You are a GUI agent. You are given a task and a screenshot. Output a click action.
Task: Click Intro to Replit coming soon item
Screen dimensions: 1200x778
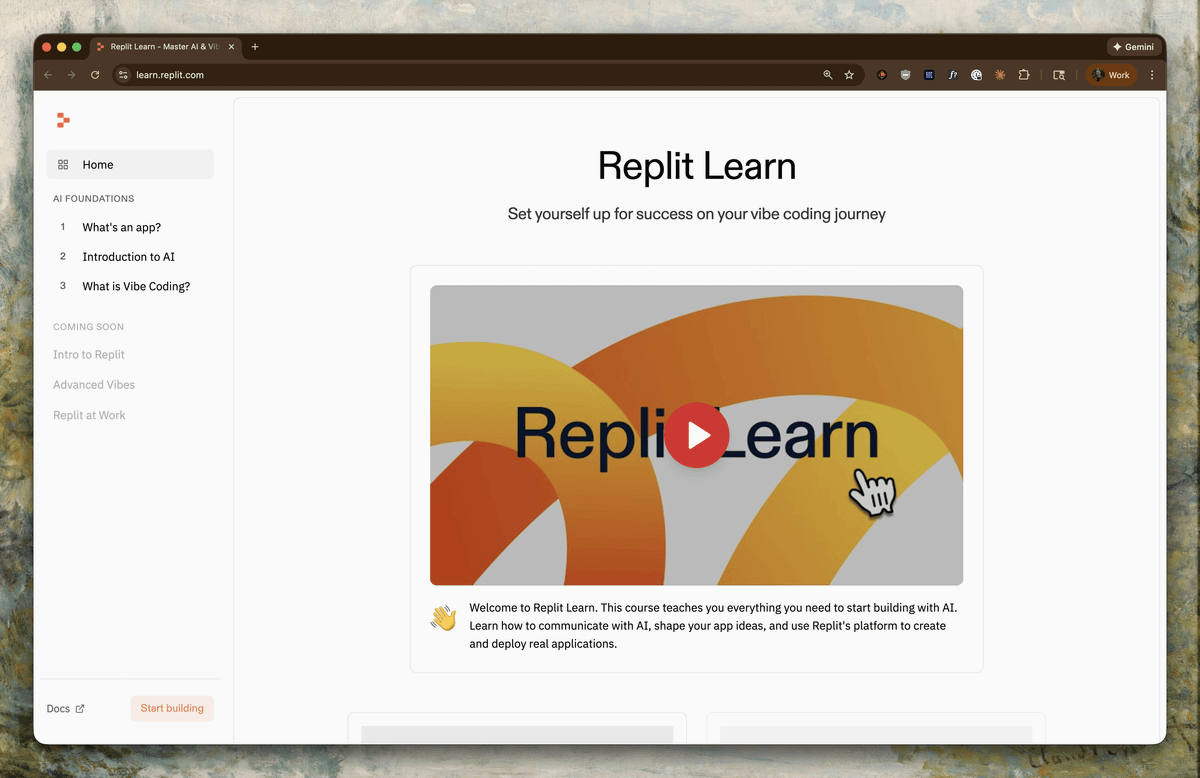(x=89, y=355)
